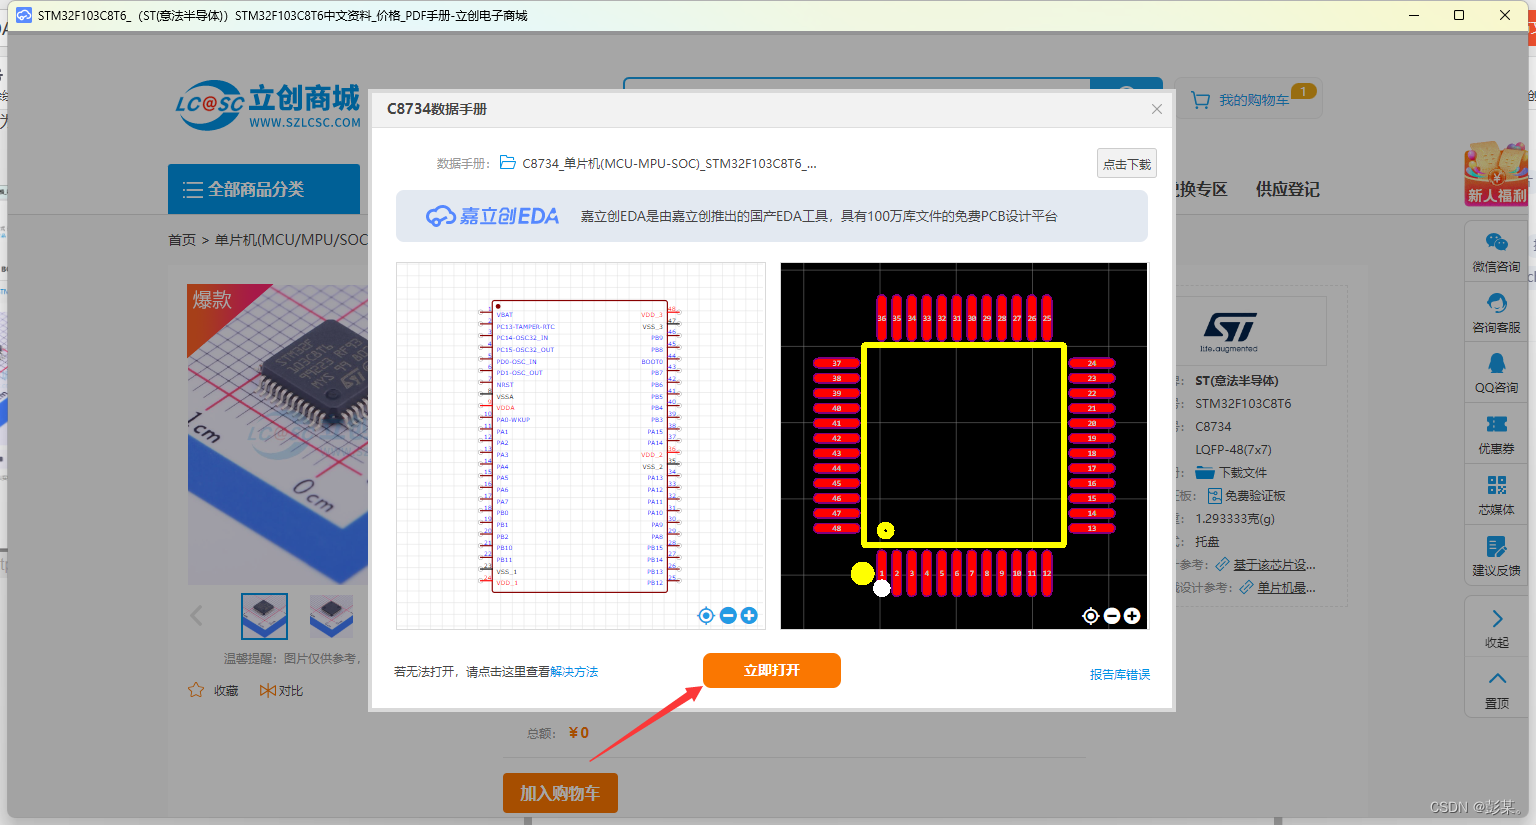
Task: Open datasheet file C8734_单片机 name link
Action: pyautogui.click(x=669, y=164)
